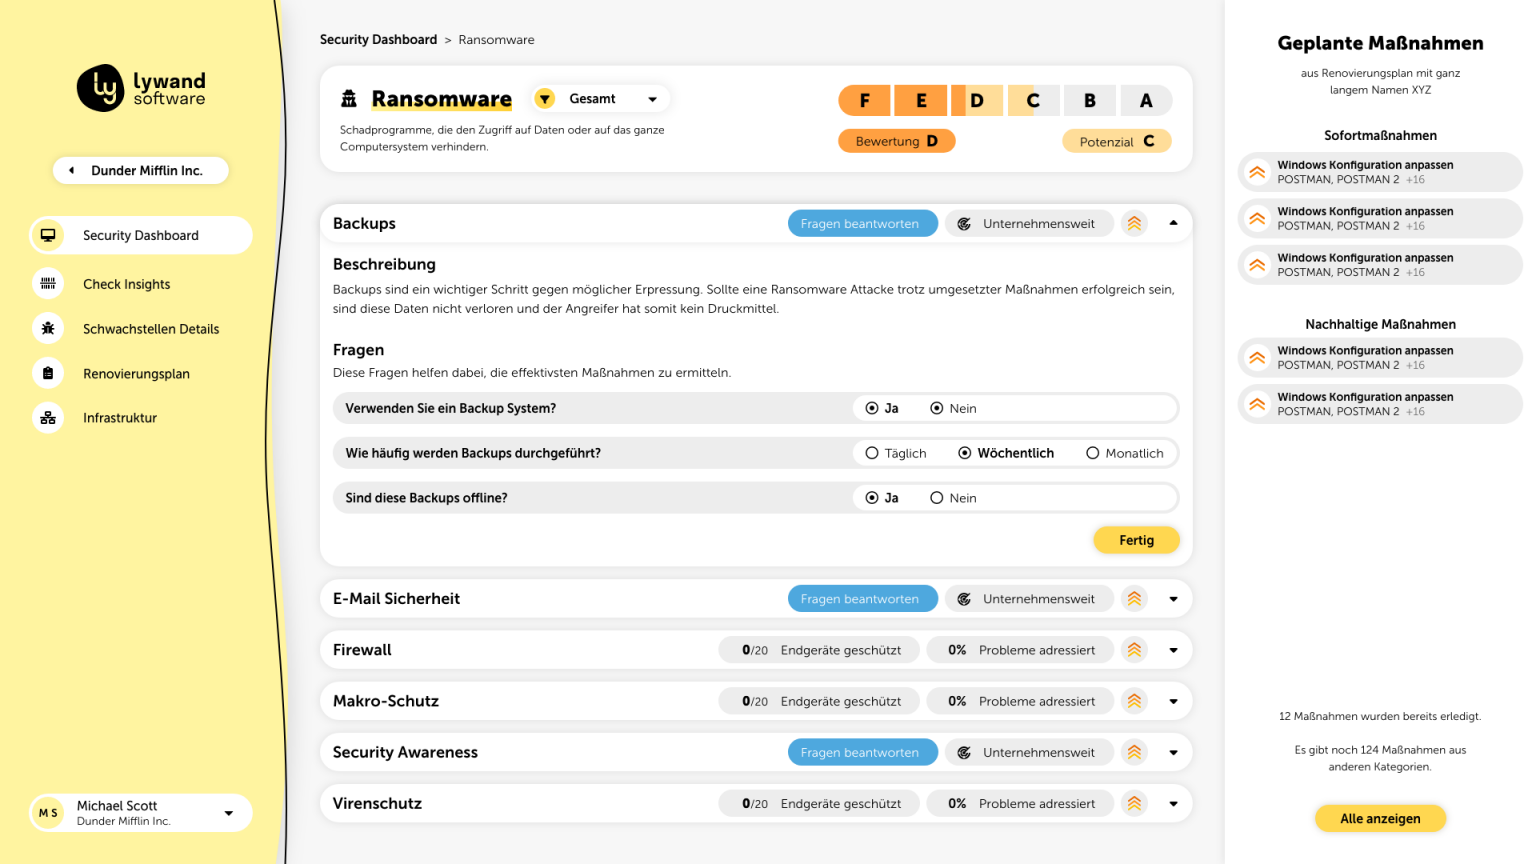Click the Renovierungsplan clipboard icon

(x=48, y=373)
